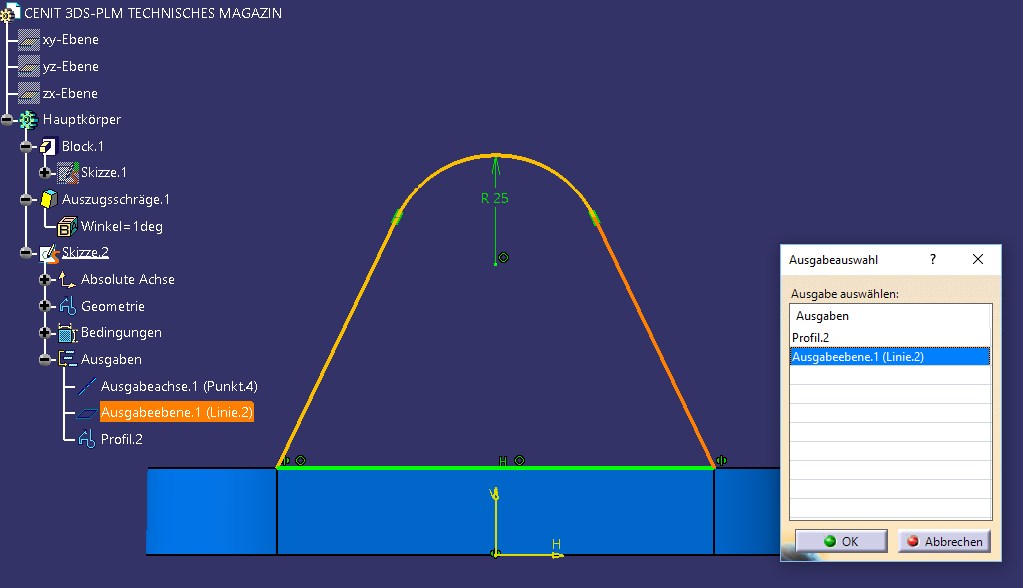
Task: Select yz-Ebene in the tree
Action: pyautogui.click(x=70, y=67)
